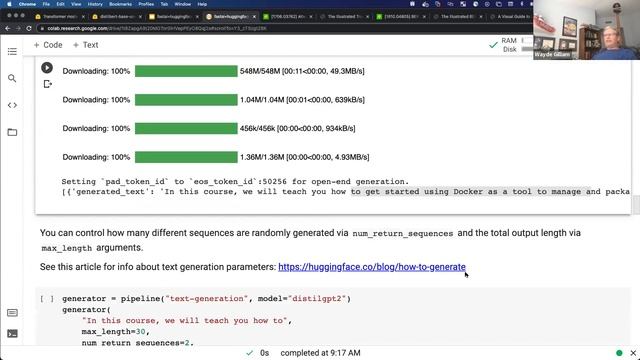Open the Apple menu
Viewport: 640px width, 360px height.
click(9, 4)
